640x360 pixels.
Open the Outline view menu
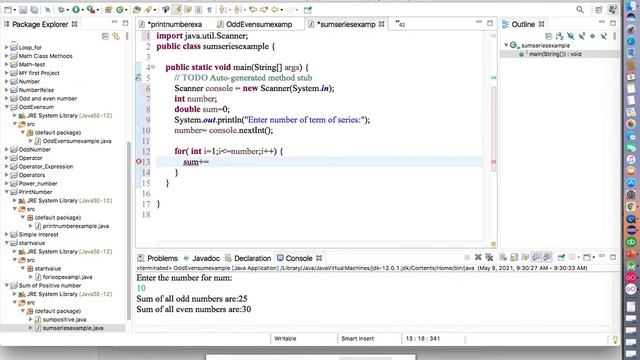pos(614,36)
